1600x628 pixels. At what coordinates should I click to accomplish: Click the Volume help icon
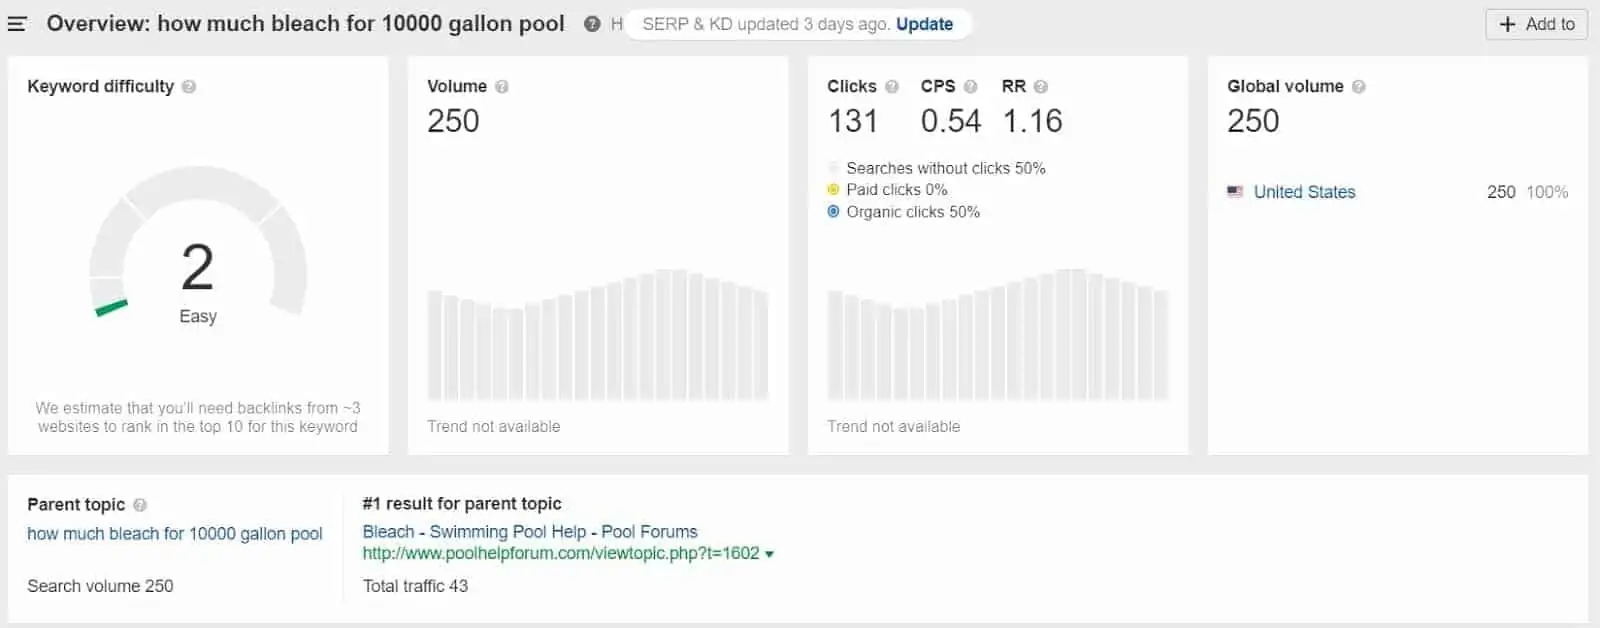click(502, 87)
